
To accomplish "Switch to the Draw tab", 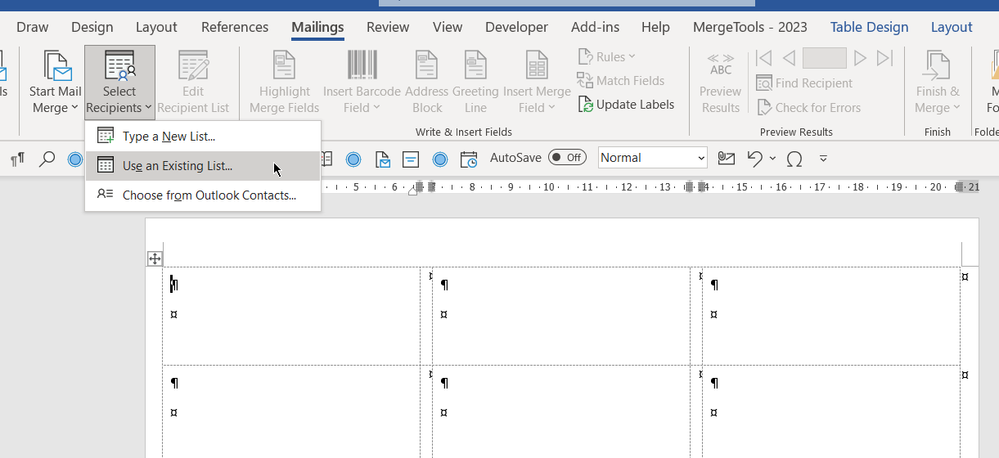I will pos(32,27).
